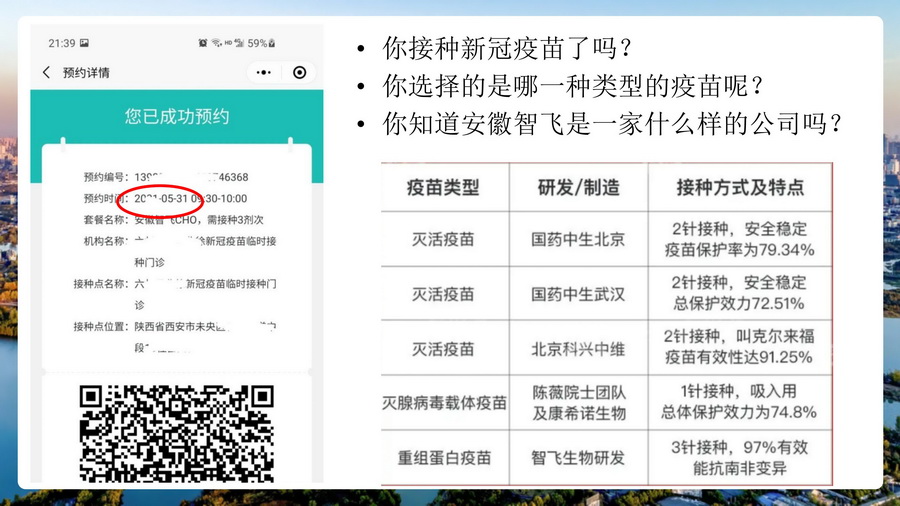Image resolution: width=900 pixels, height=506 pixels.
Task: Click the 21:39 clock text
Action: click(x=62, y=43)
